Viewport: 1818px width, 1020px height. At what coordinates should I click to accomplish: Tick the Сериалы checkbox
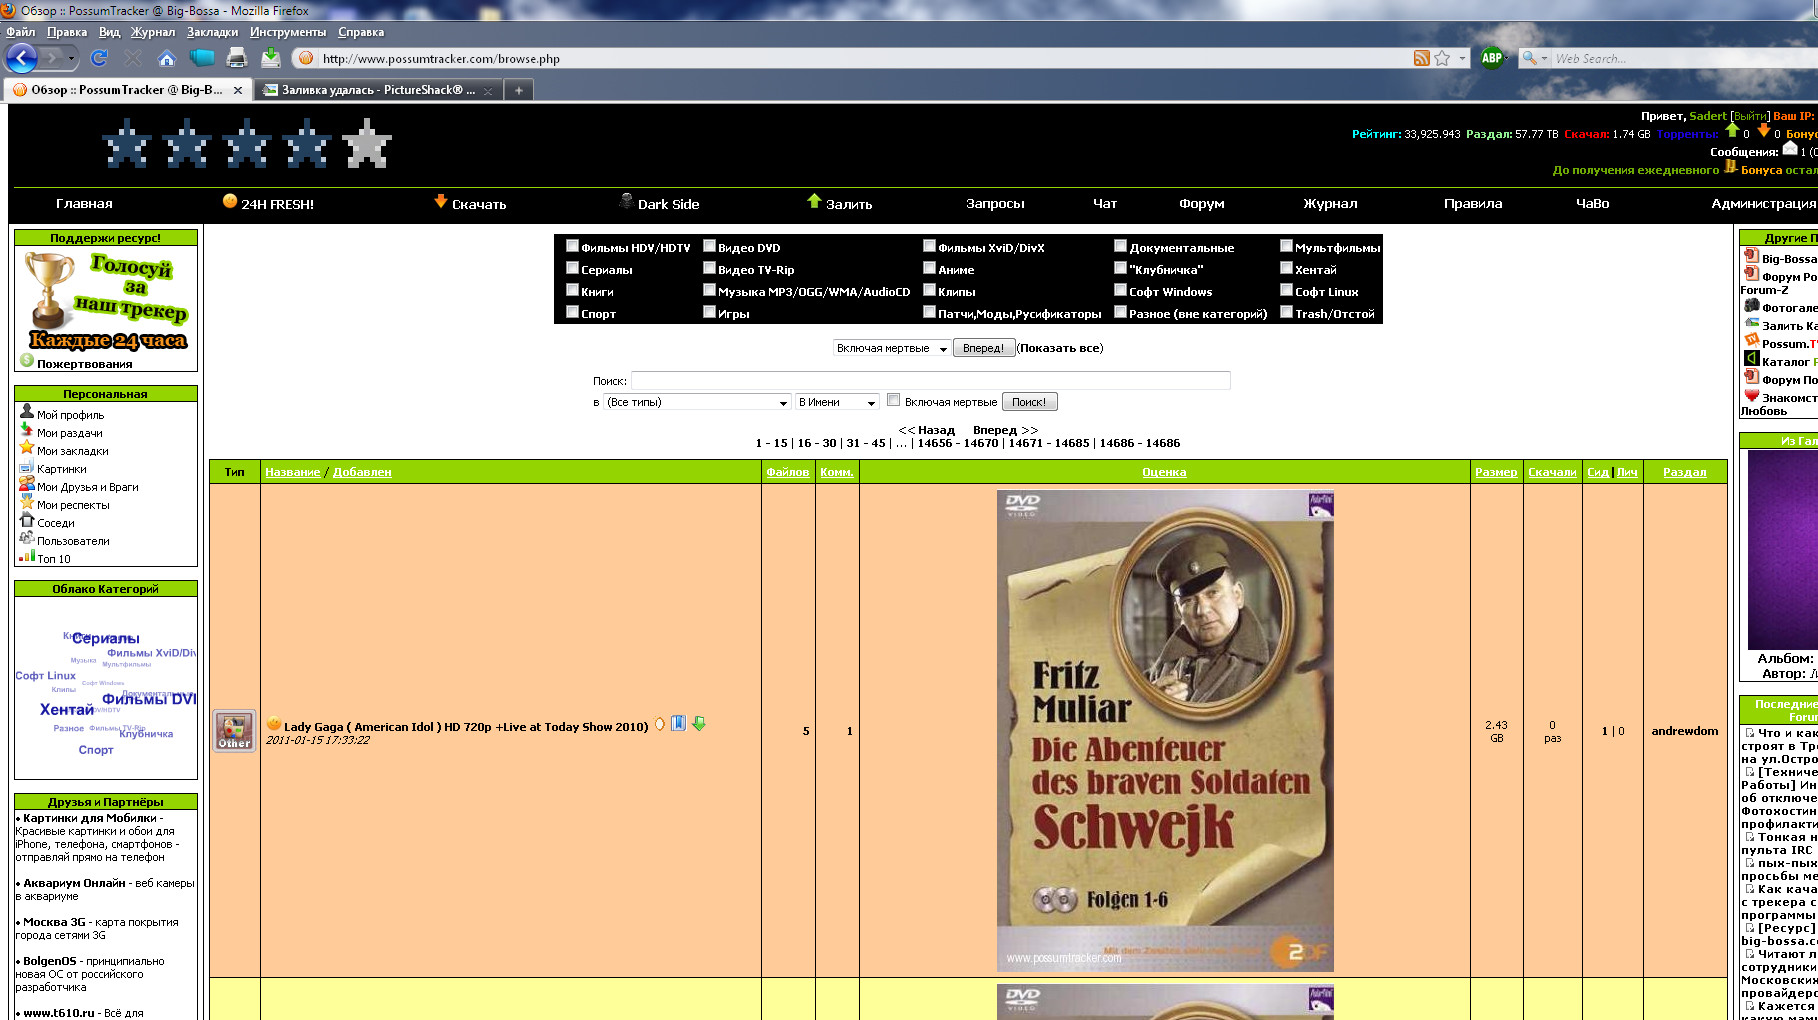click(572, 267)
